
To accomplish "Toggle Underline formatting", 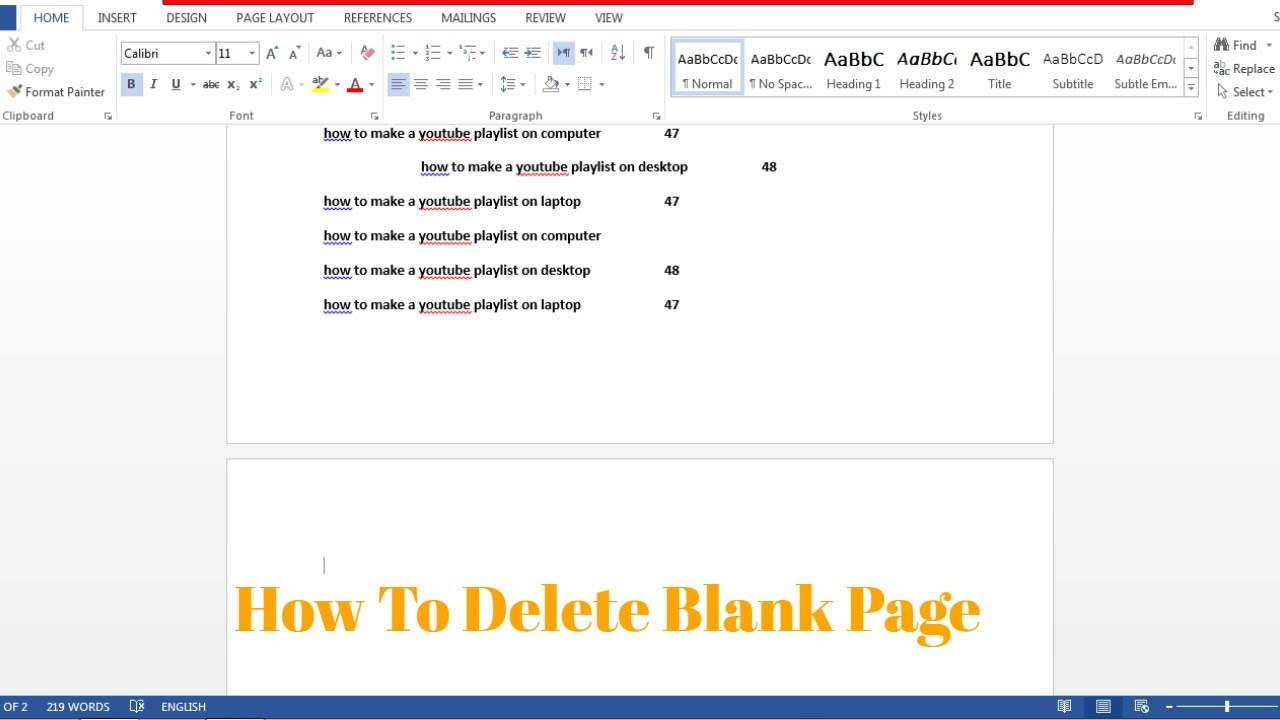I will coord(176,85).
